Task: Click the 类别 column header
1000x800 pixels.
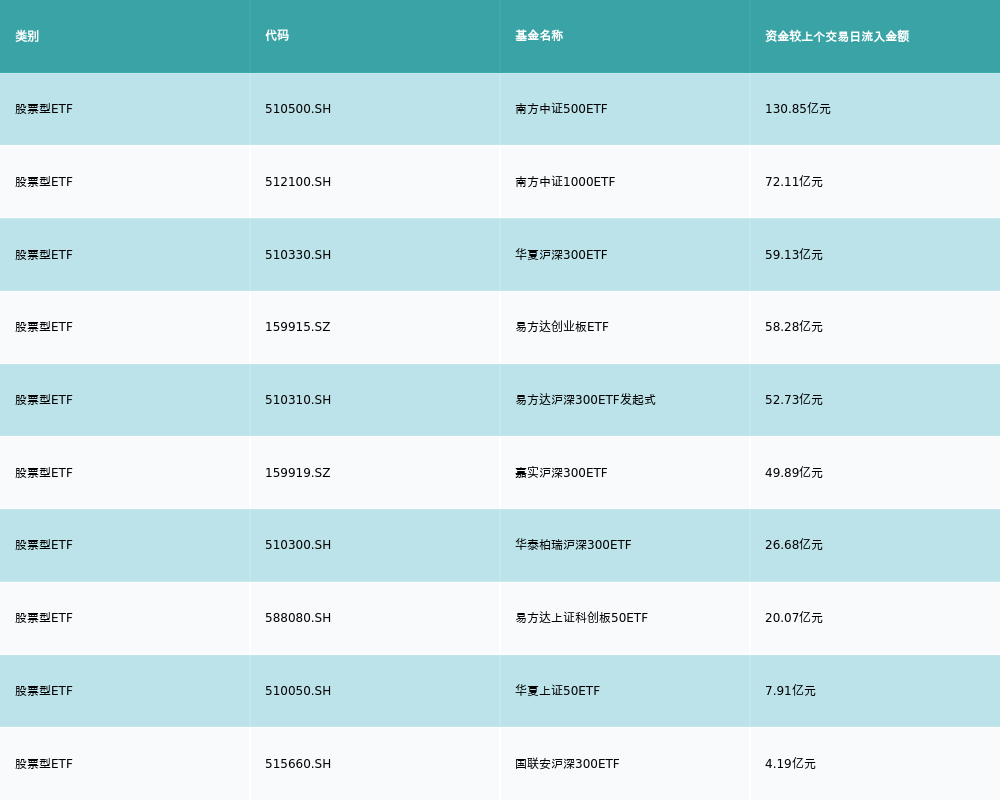Action: (27, 36)
